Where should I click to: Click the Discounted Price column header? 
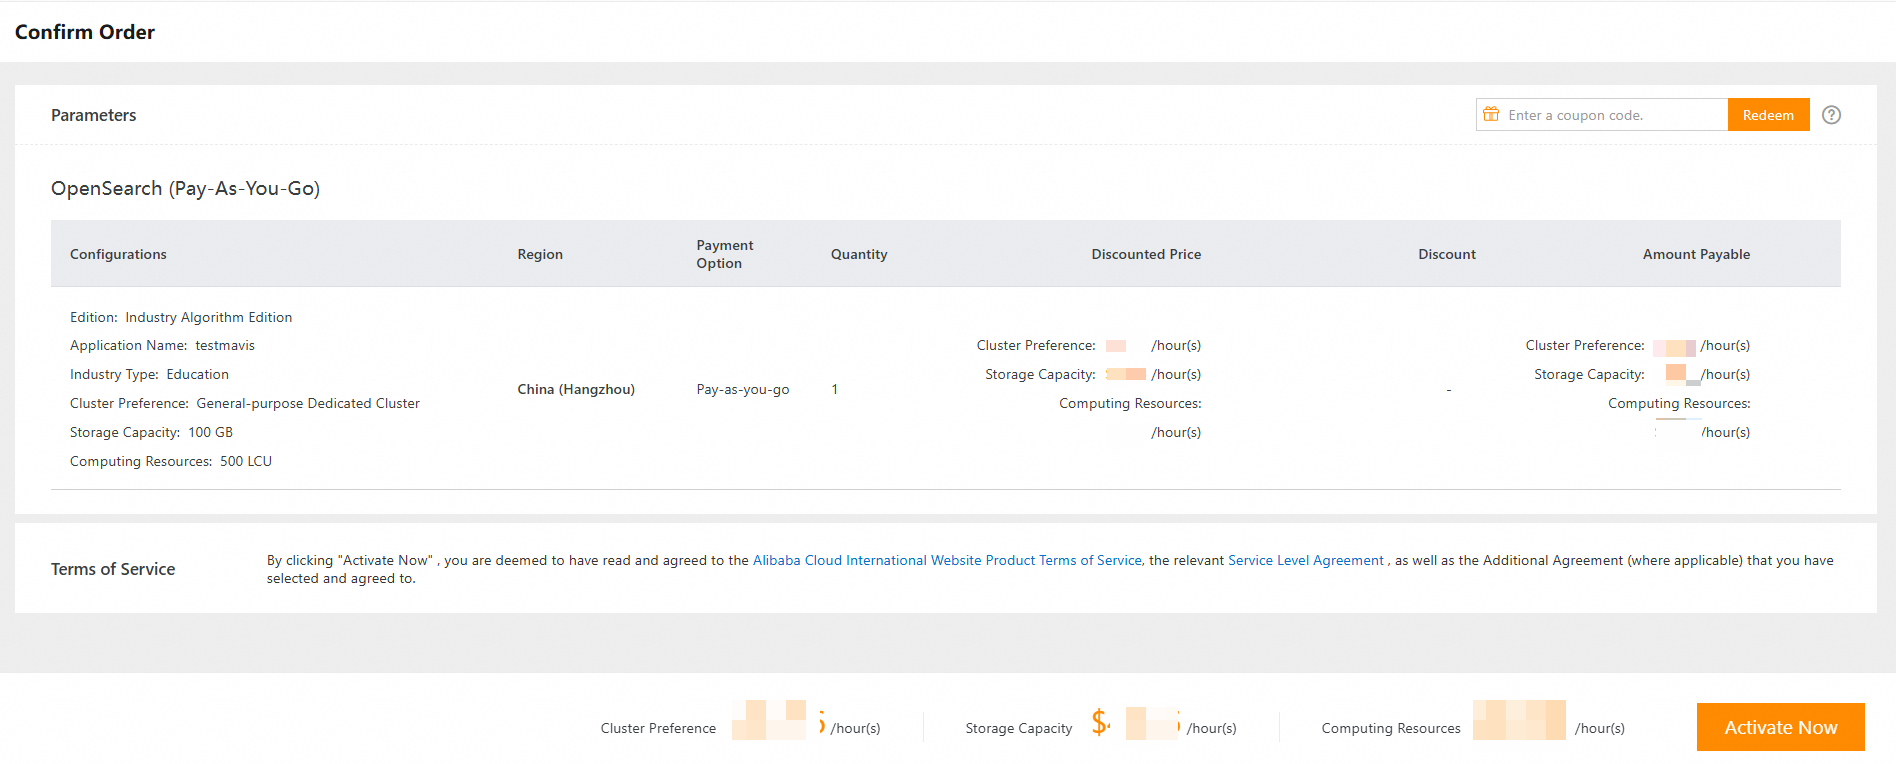point(1146,254)
